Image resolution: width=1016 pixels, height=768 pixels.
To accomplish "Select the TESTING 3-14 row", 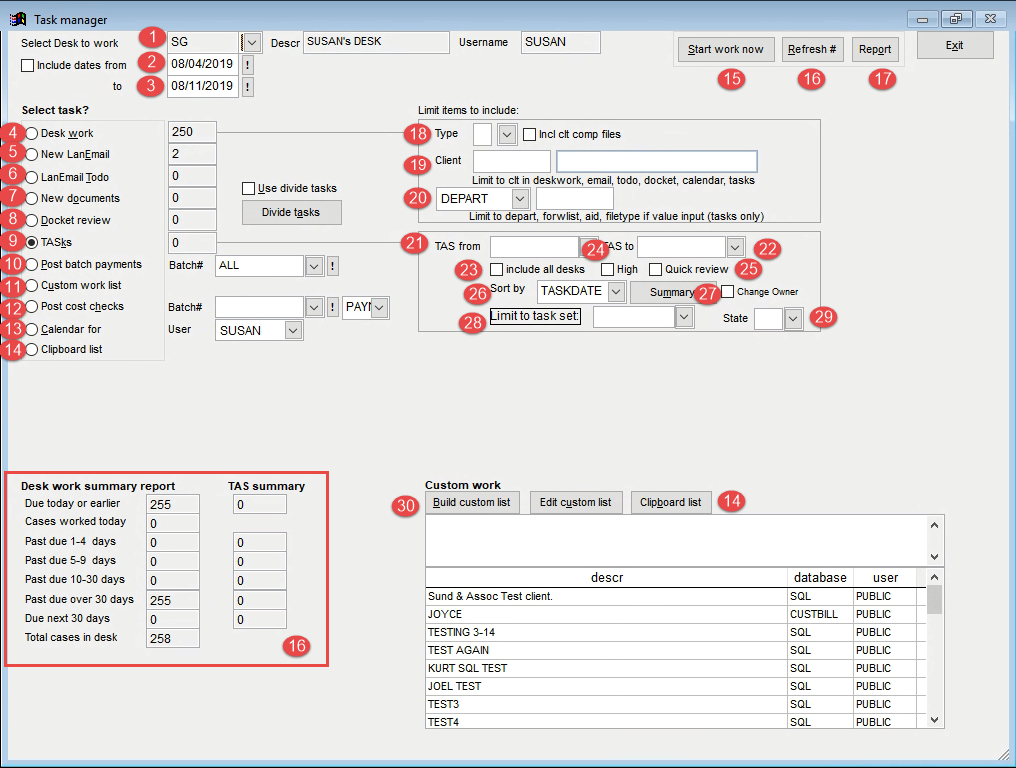I will pyautogui.click(x=676, y=632).
